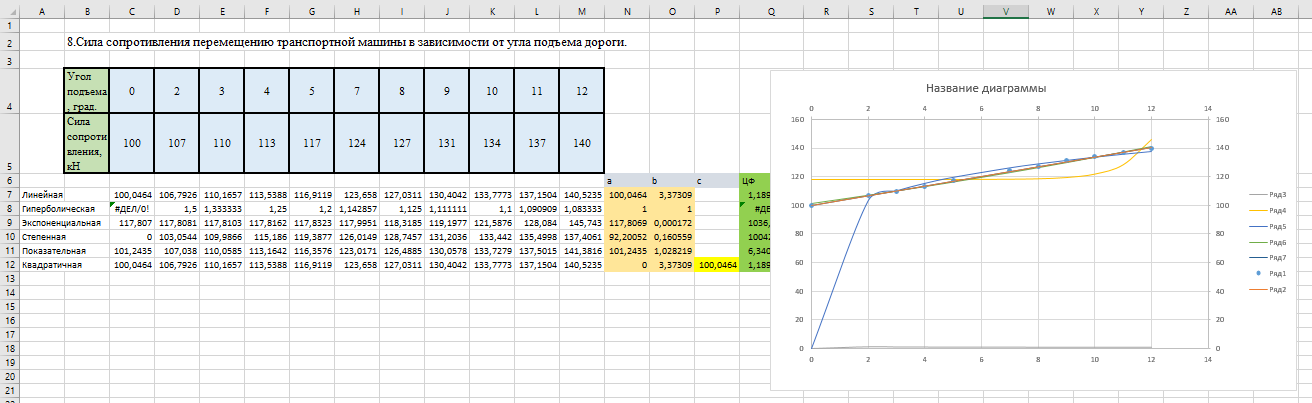Screen dimensions: 1312x403
Task: Click the title text cell about 'Сила сопротивления'
Action: tap(346, 43)
